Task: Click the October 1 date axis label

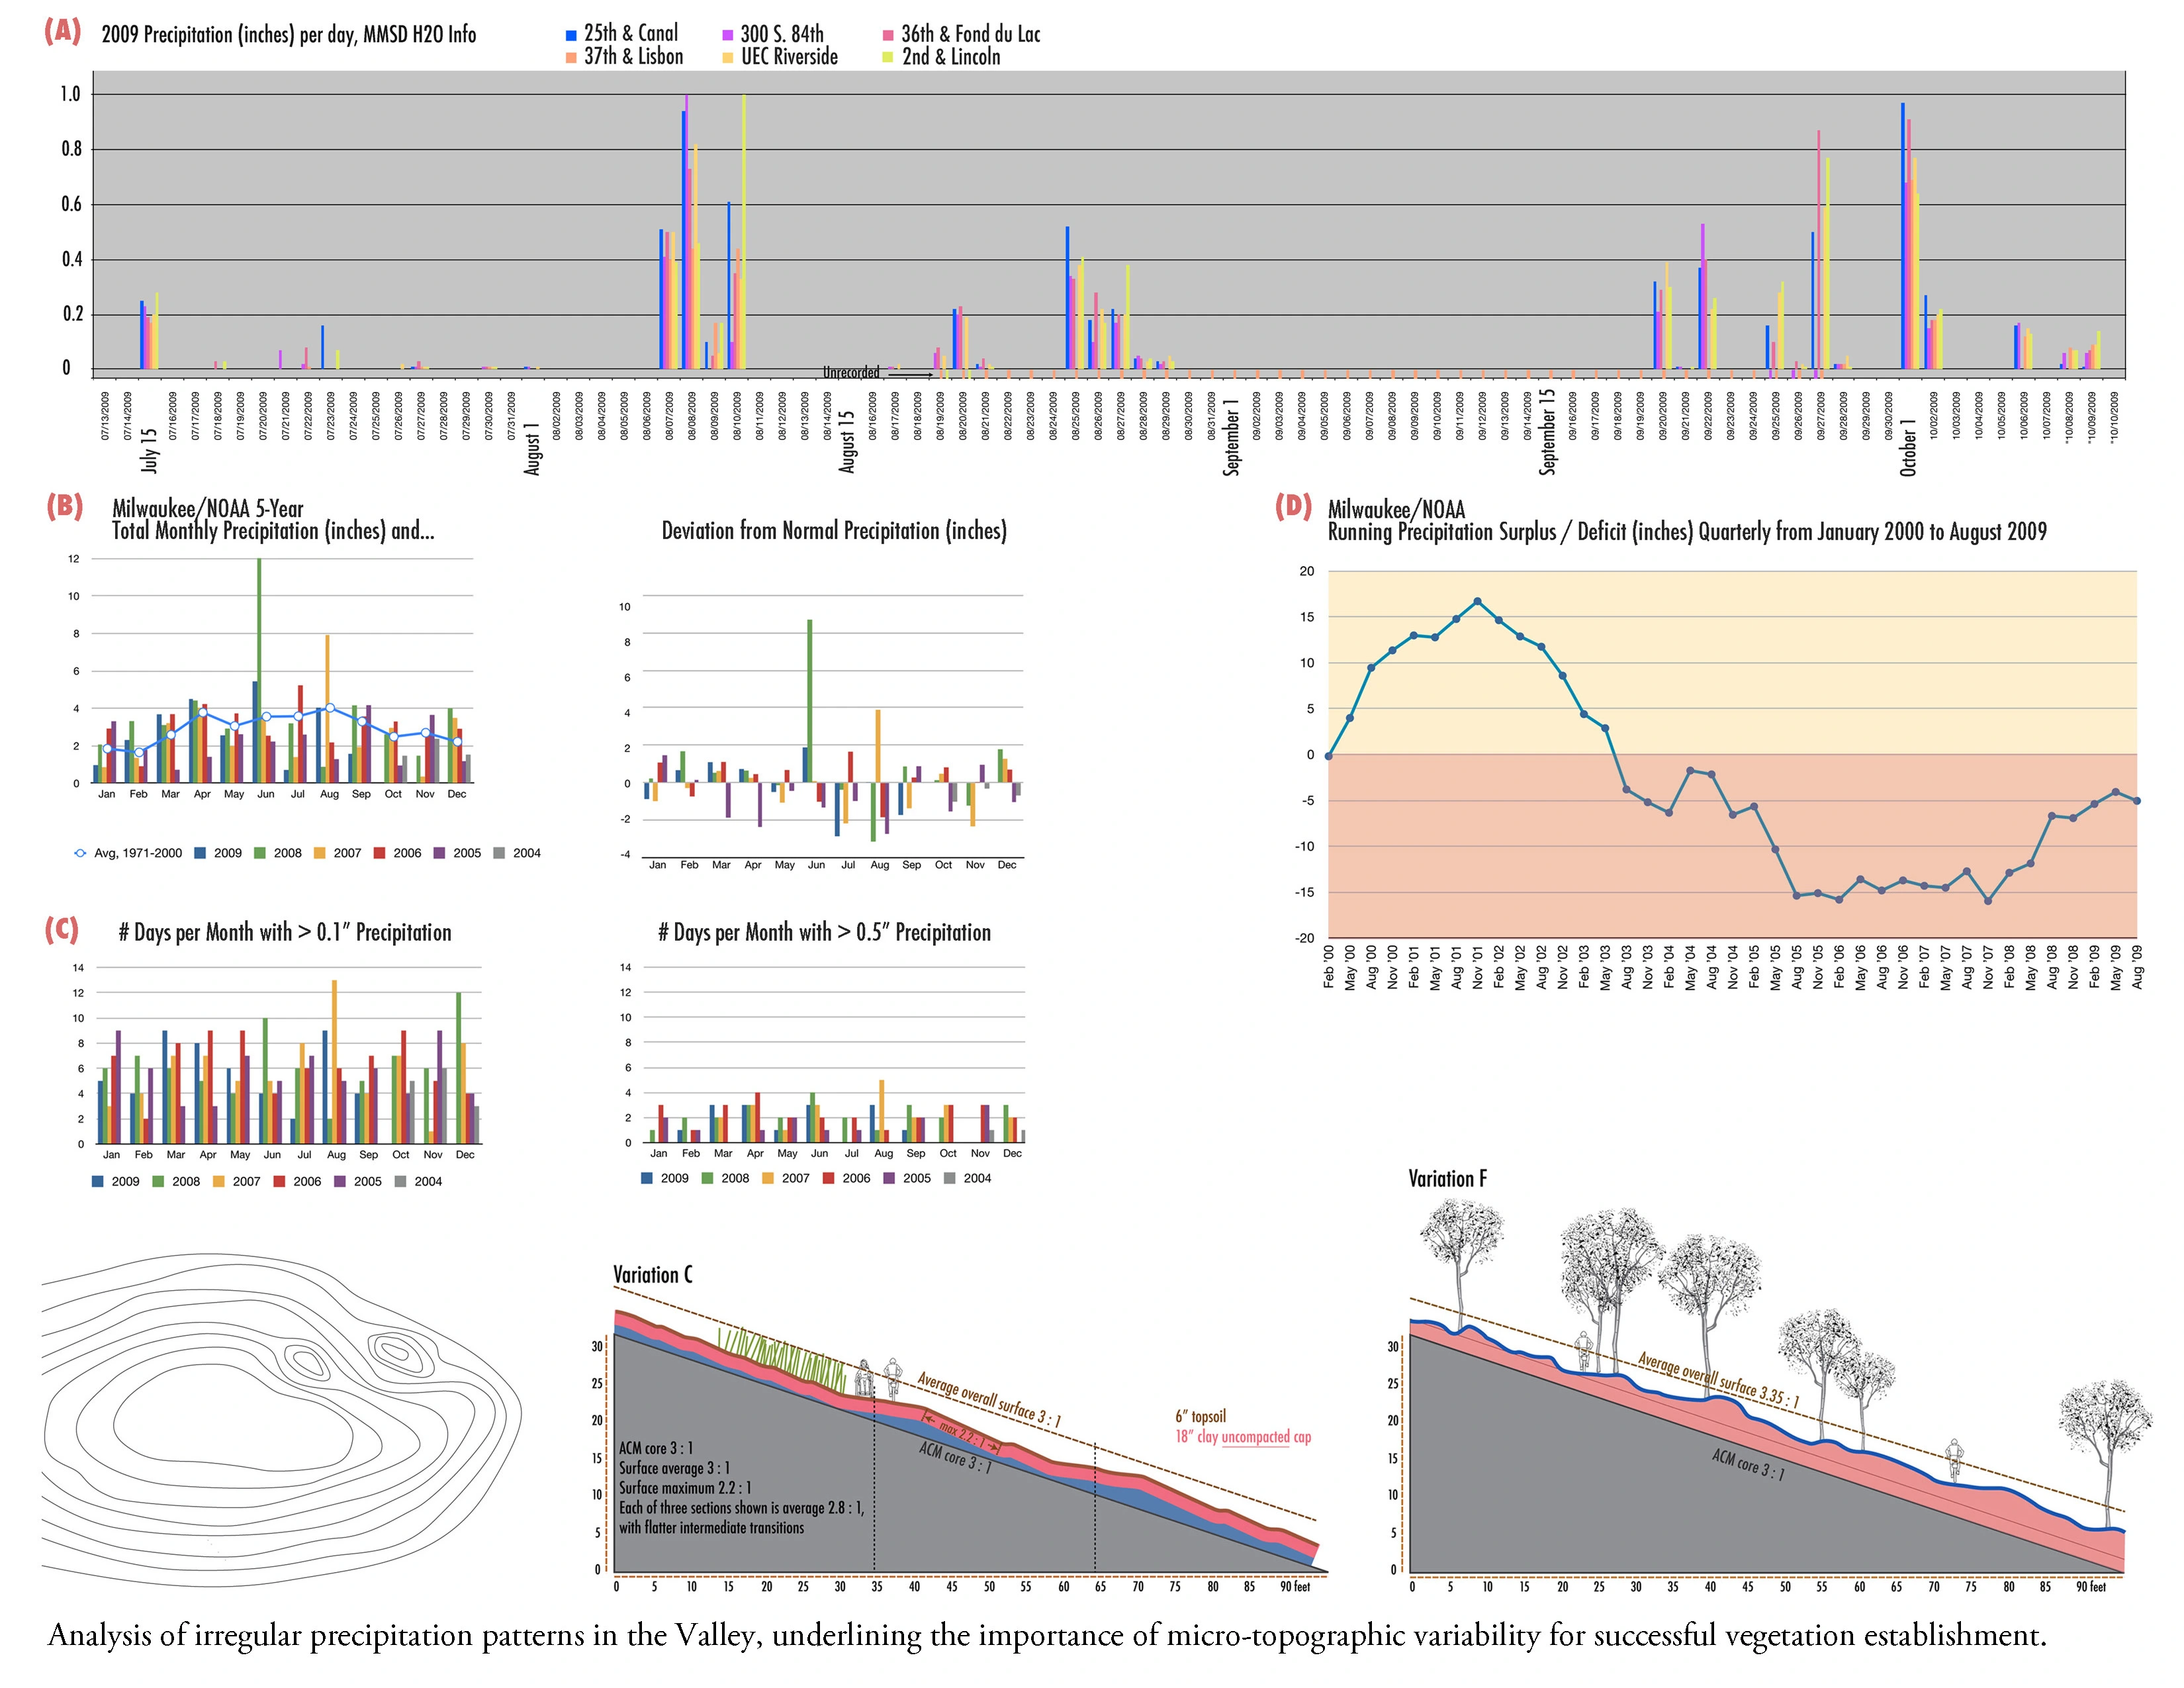Action: (x=1908, y=447)
